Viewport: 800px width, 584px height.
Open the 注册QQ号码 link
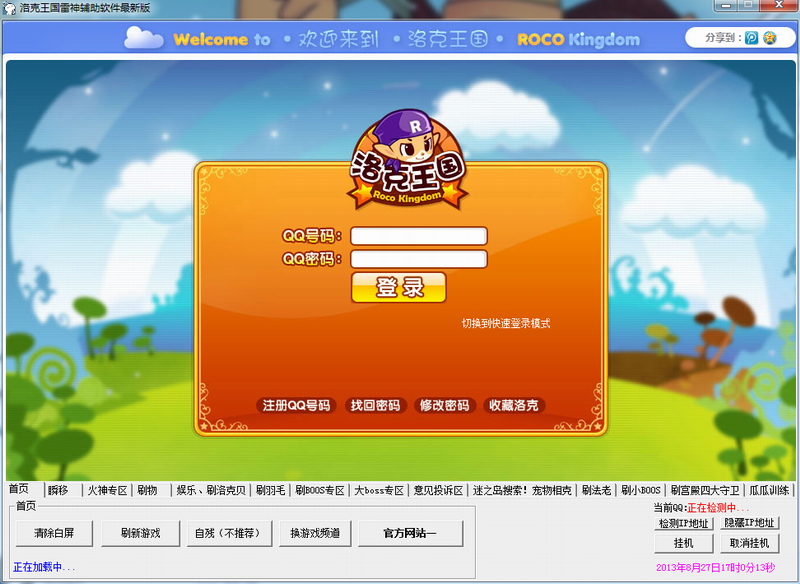coord(296,405)
